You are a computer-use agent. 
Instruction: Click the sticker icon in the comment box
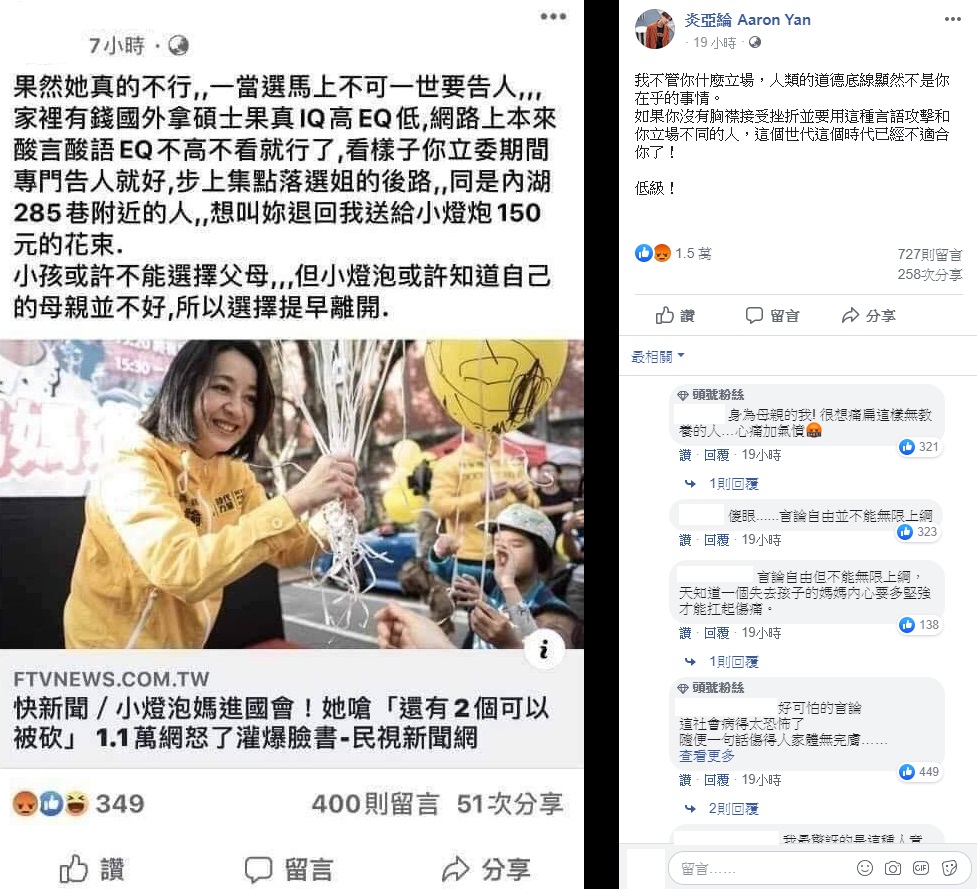(x=949, y=868)
